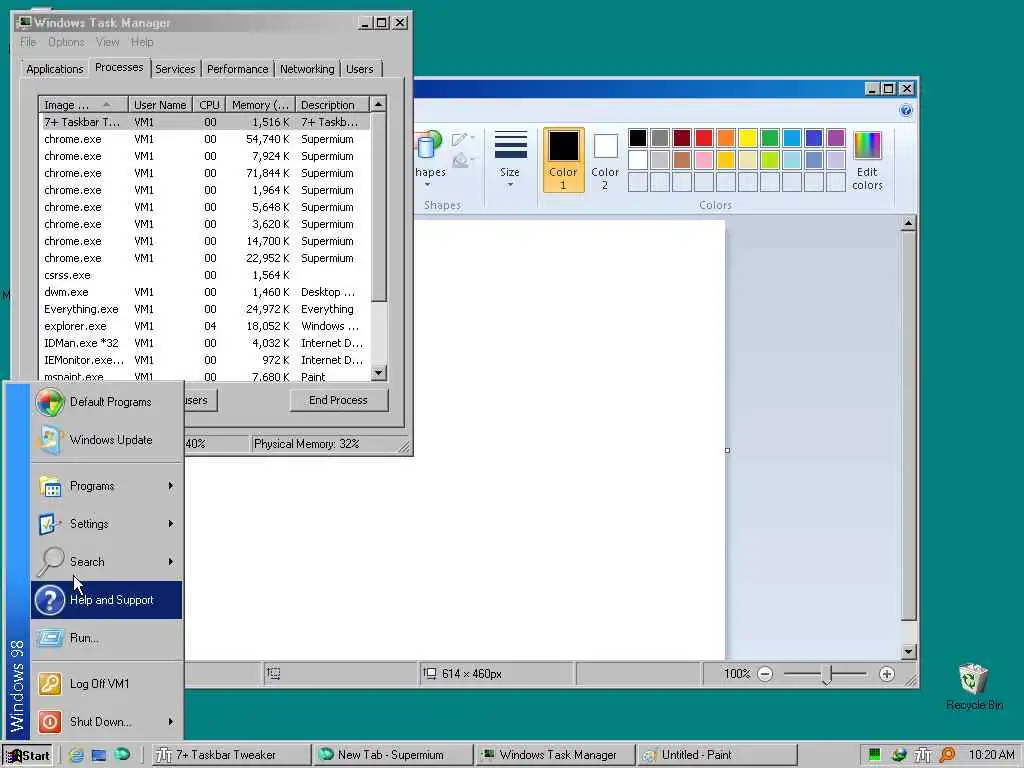The height and width of the screenshot is (768, 1024).
Task: Pick the yellow color swatch
Action: [x=748, y=138]
